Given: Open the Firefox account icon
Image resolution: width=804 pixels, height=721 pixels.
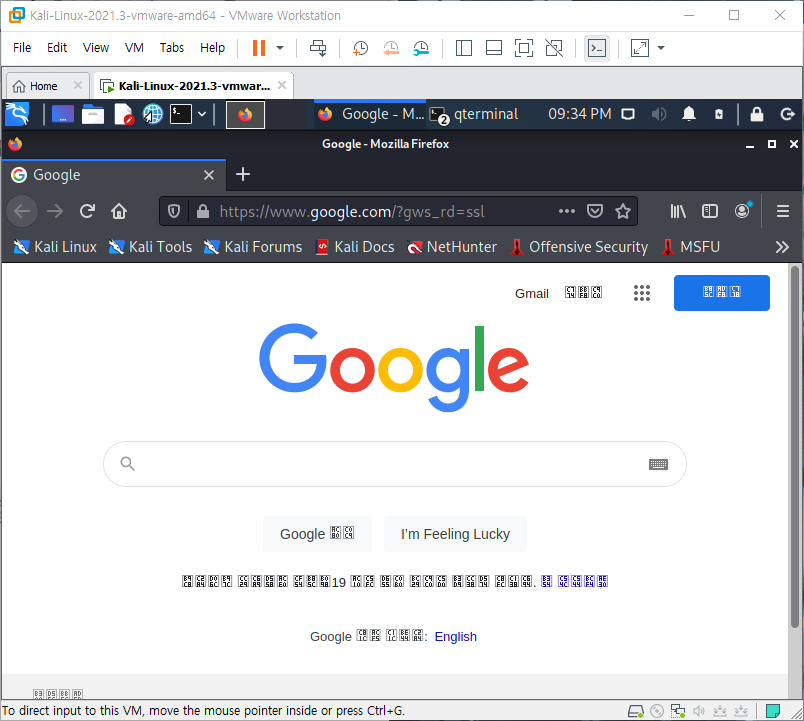Looking at the screenshot, I should point(742,211).
